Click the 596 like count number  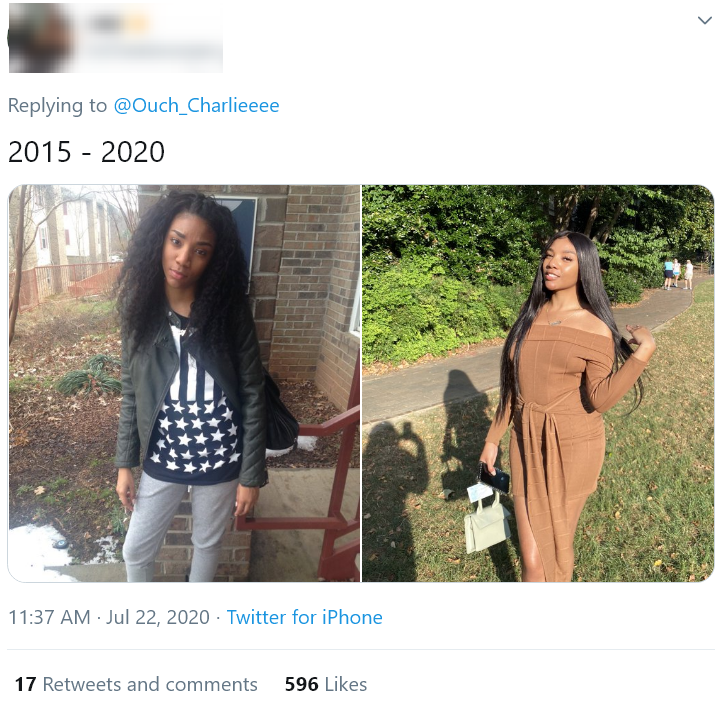[x=302, y=684]
